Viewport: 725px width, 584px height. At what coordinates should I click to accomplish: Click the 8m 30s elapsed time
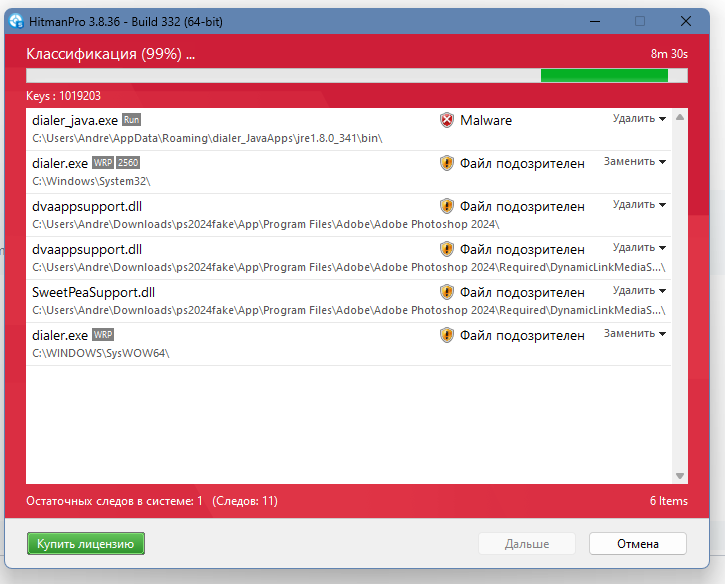click(x=669, y=54)
